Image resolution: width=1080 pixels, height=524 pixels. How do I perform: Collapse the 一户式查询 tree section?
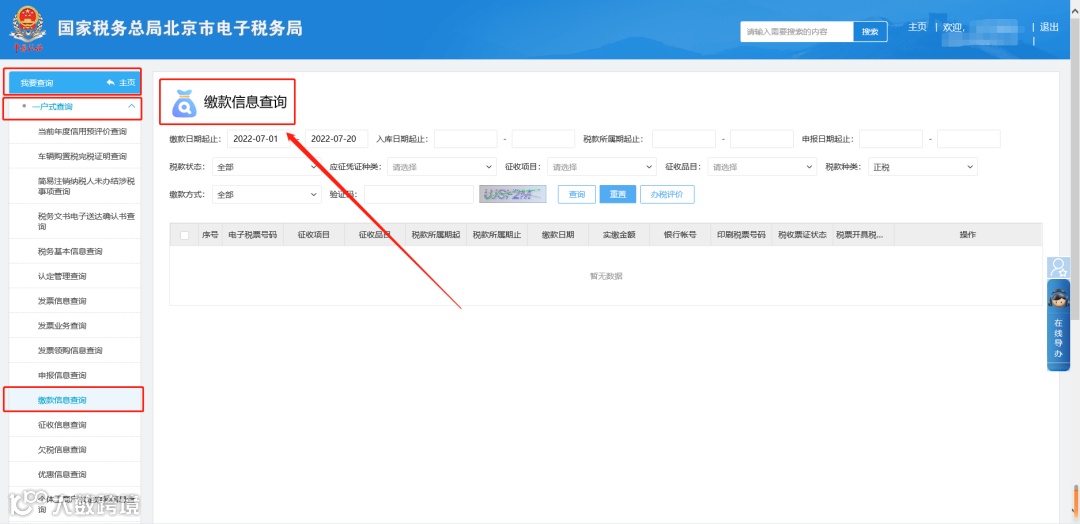pos(132,107)
